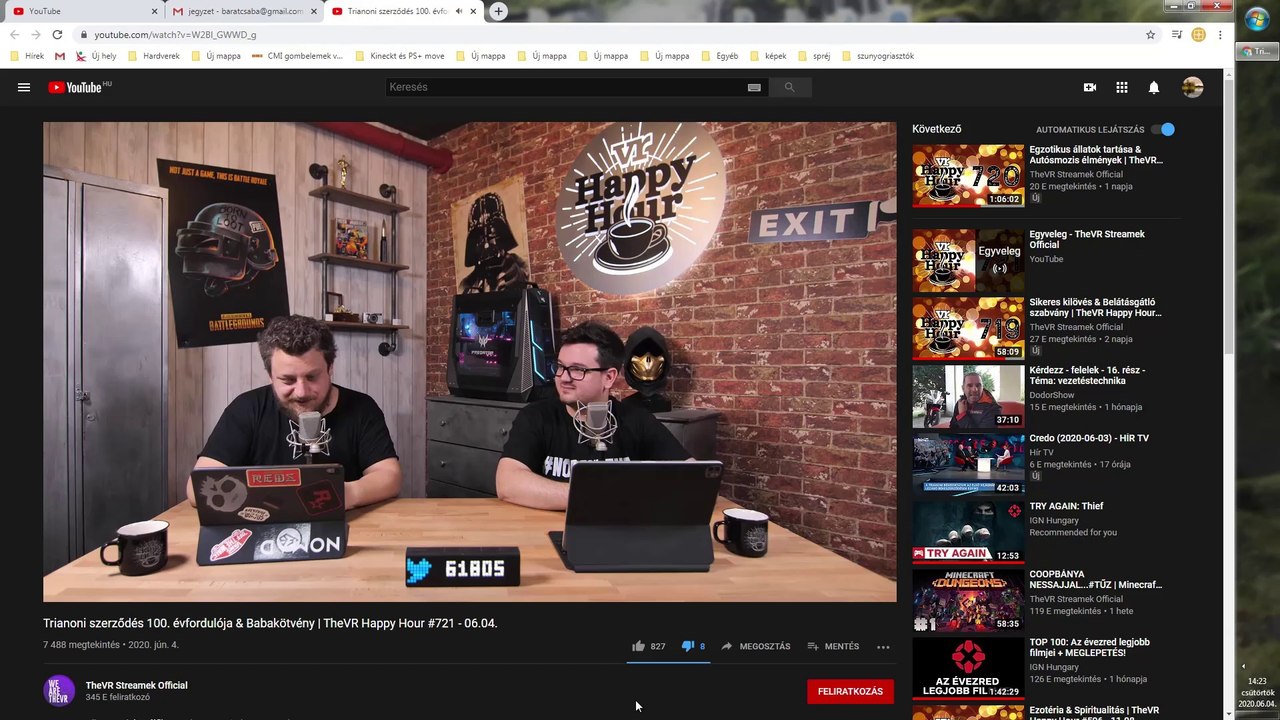Screen dimensions: 1280x720
Task: Open the orange globe extension icon
Action: (x=1198, y=34)
